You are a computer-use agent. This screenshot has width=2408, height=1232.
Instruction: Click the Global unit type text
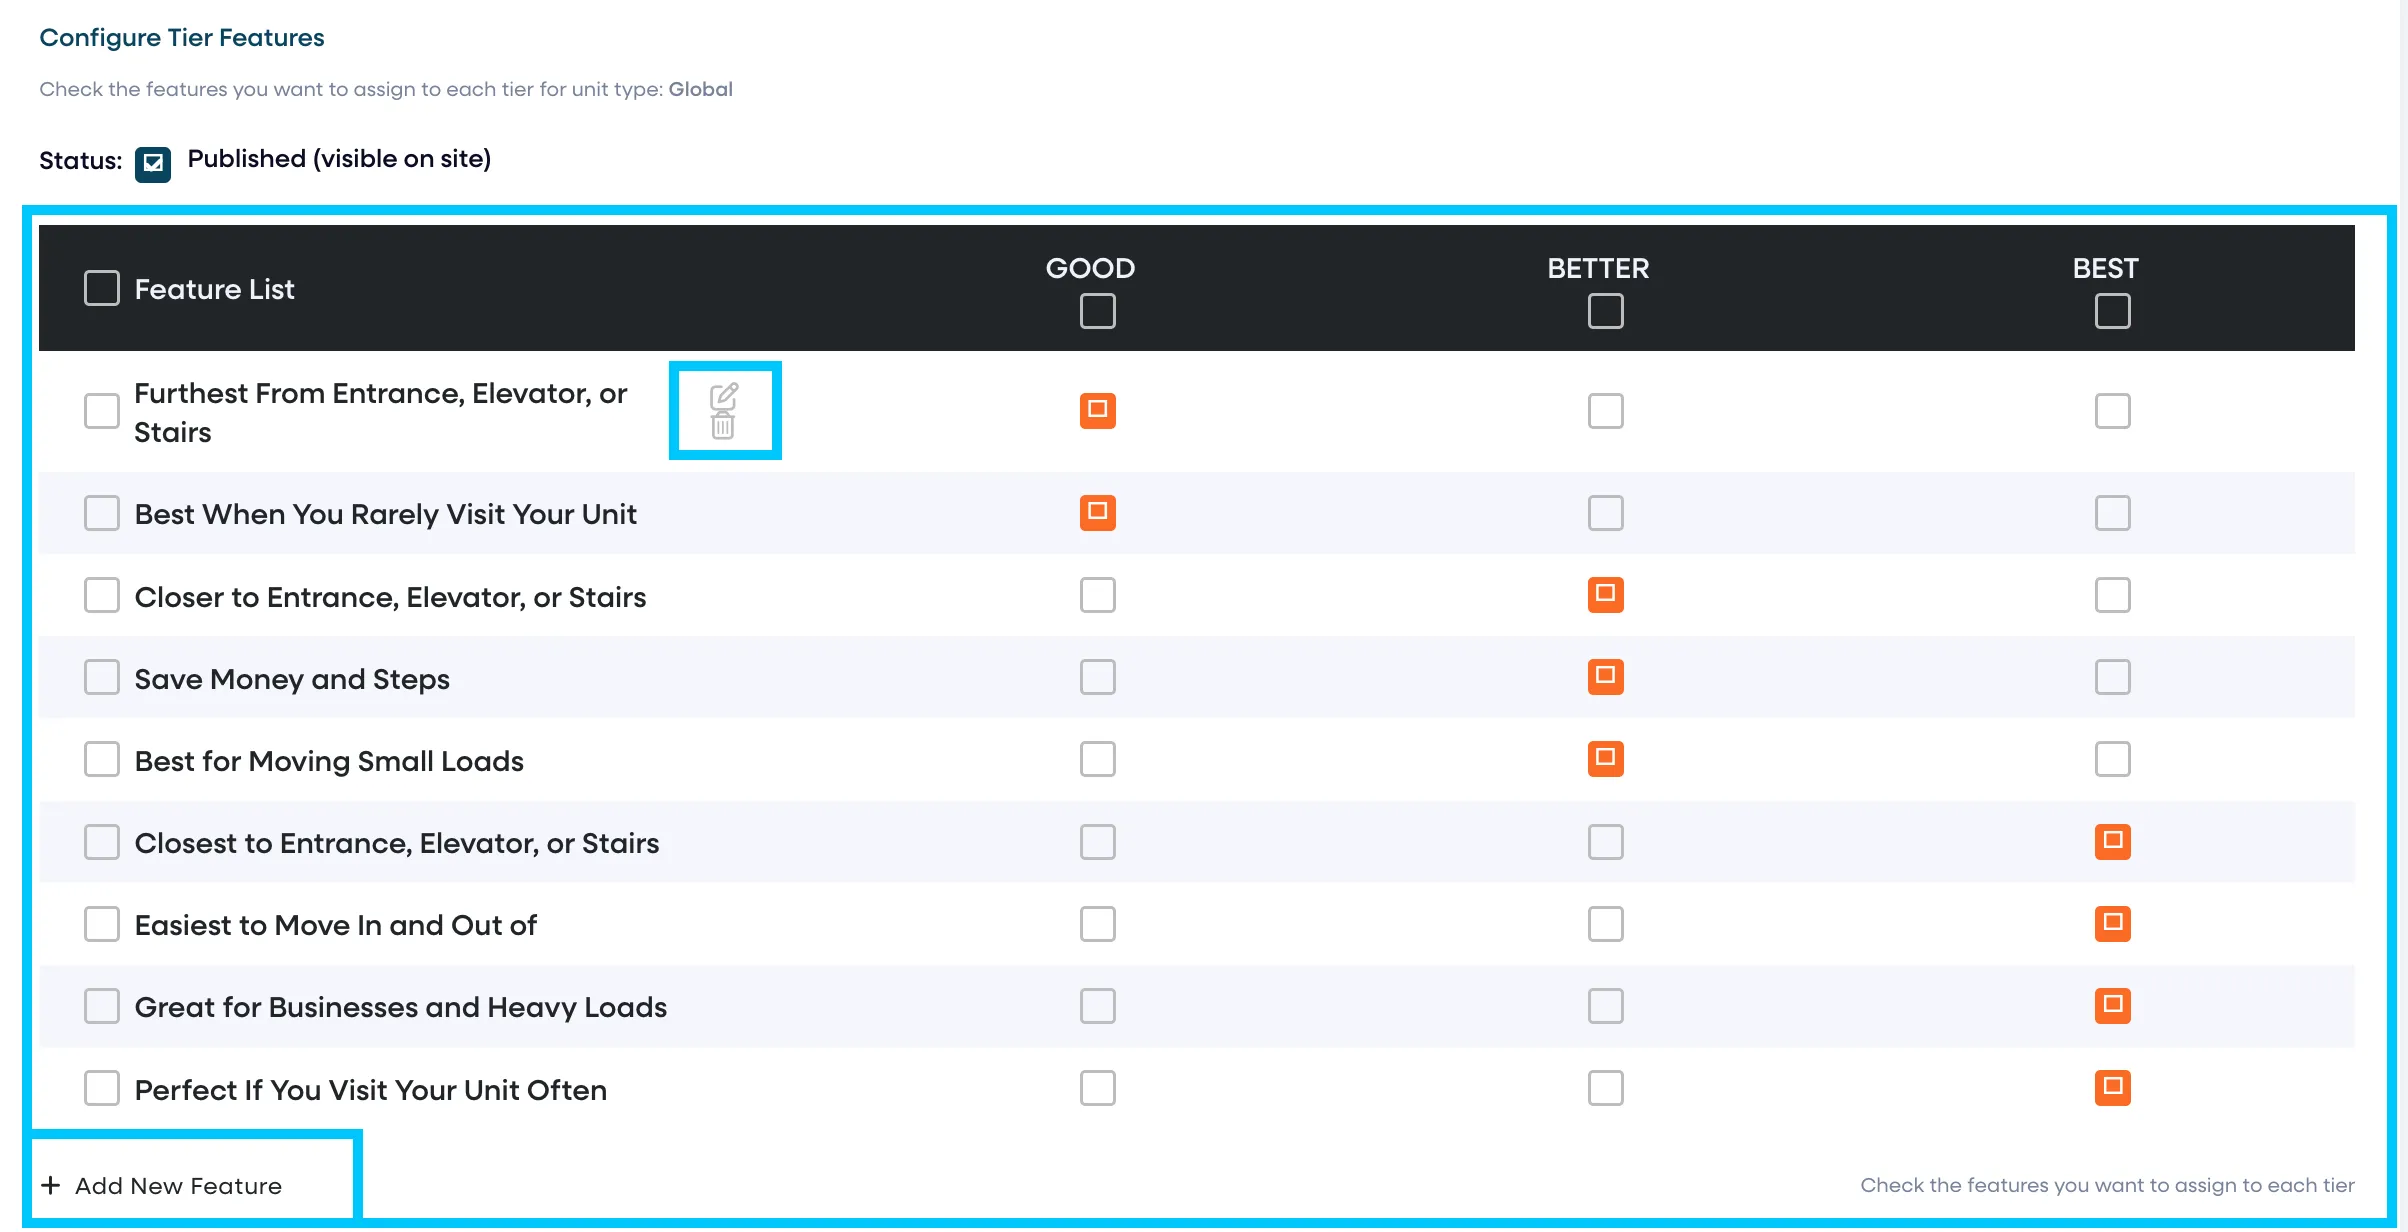tap(701, 89)
